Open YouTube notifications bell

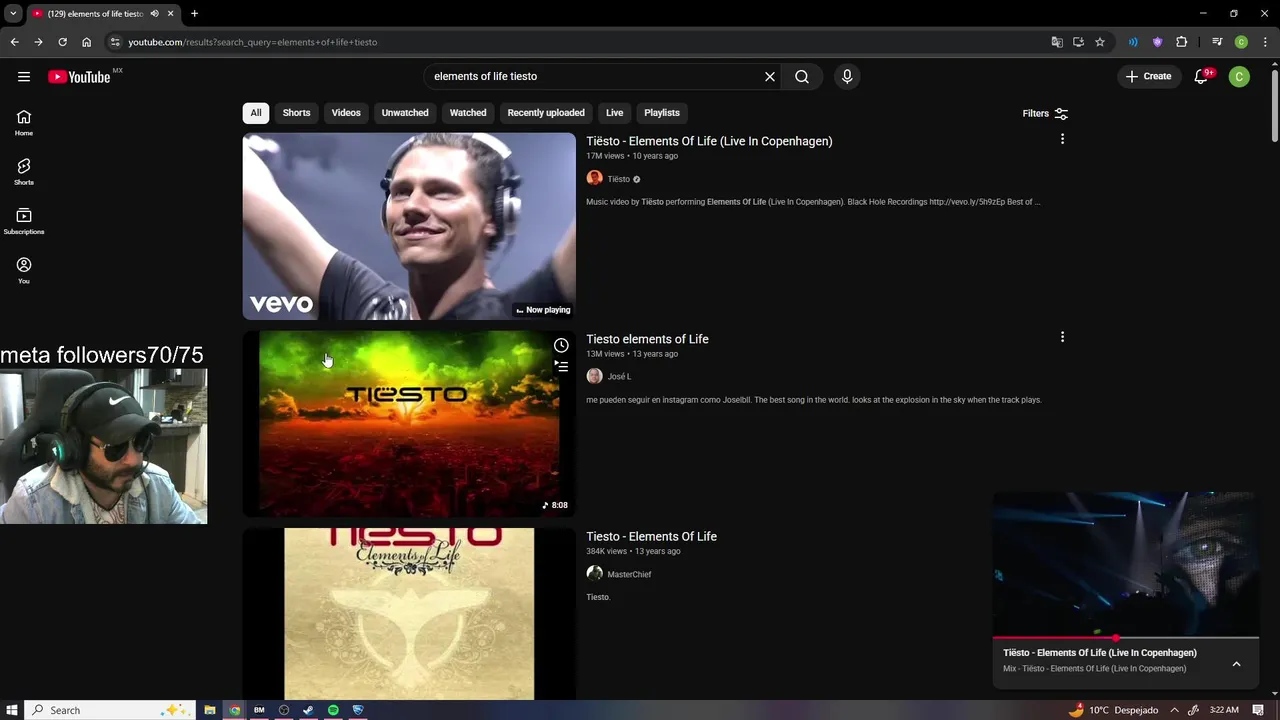click(x=1202, y=76)
